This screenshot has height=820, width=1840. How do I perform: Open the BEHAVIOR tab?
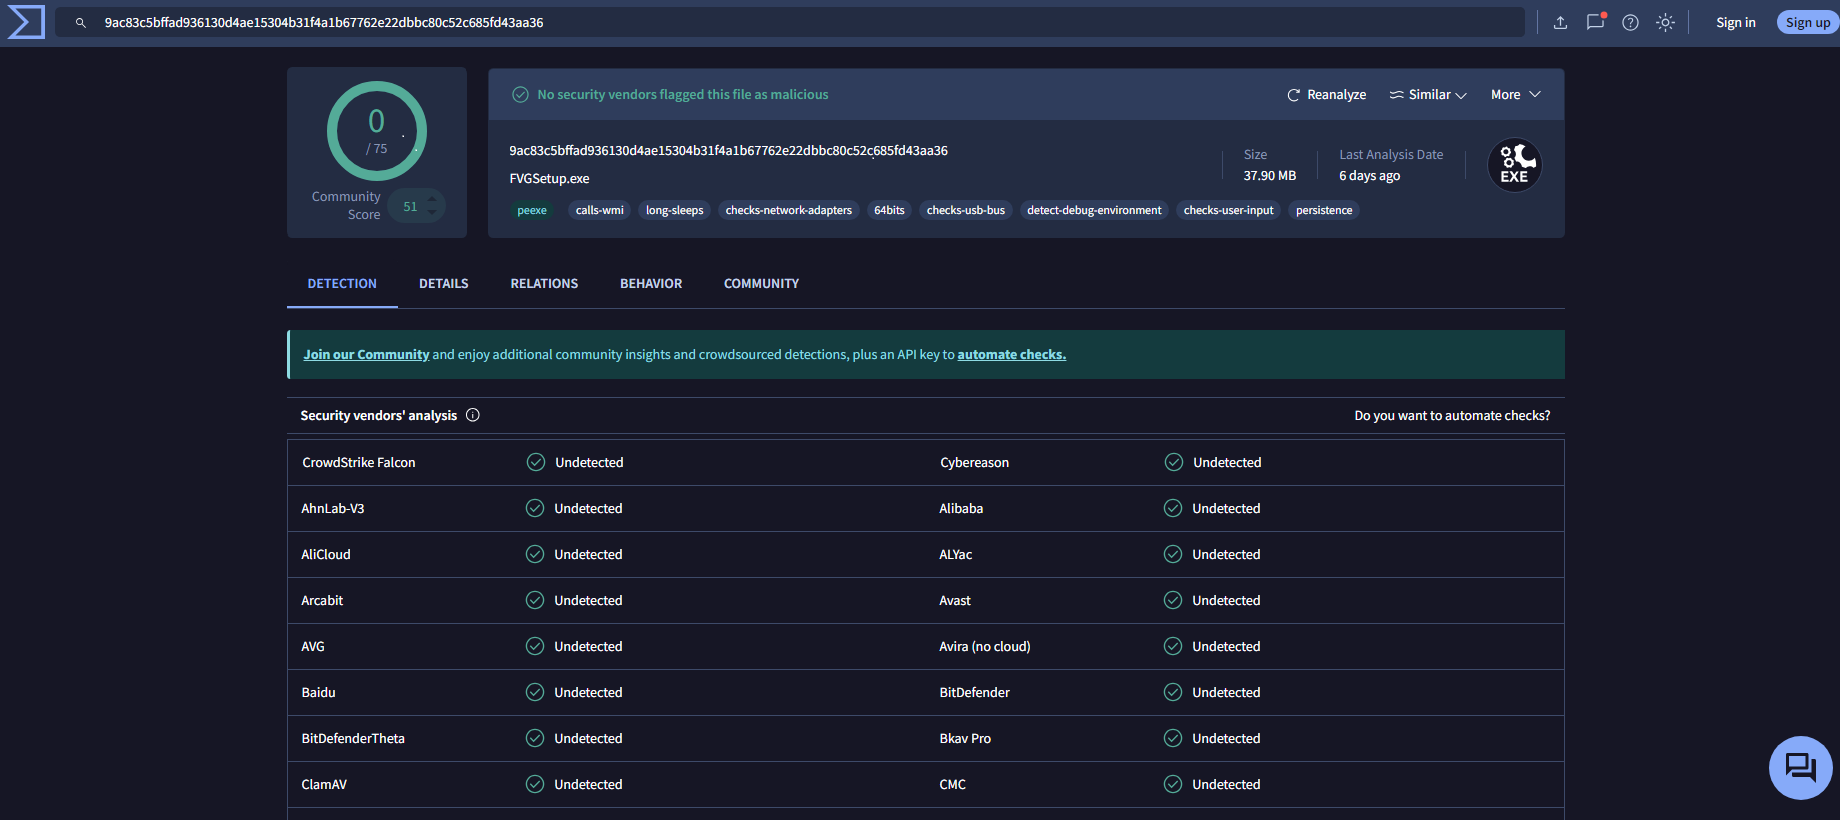[651, 284]
